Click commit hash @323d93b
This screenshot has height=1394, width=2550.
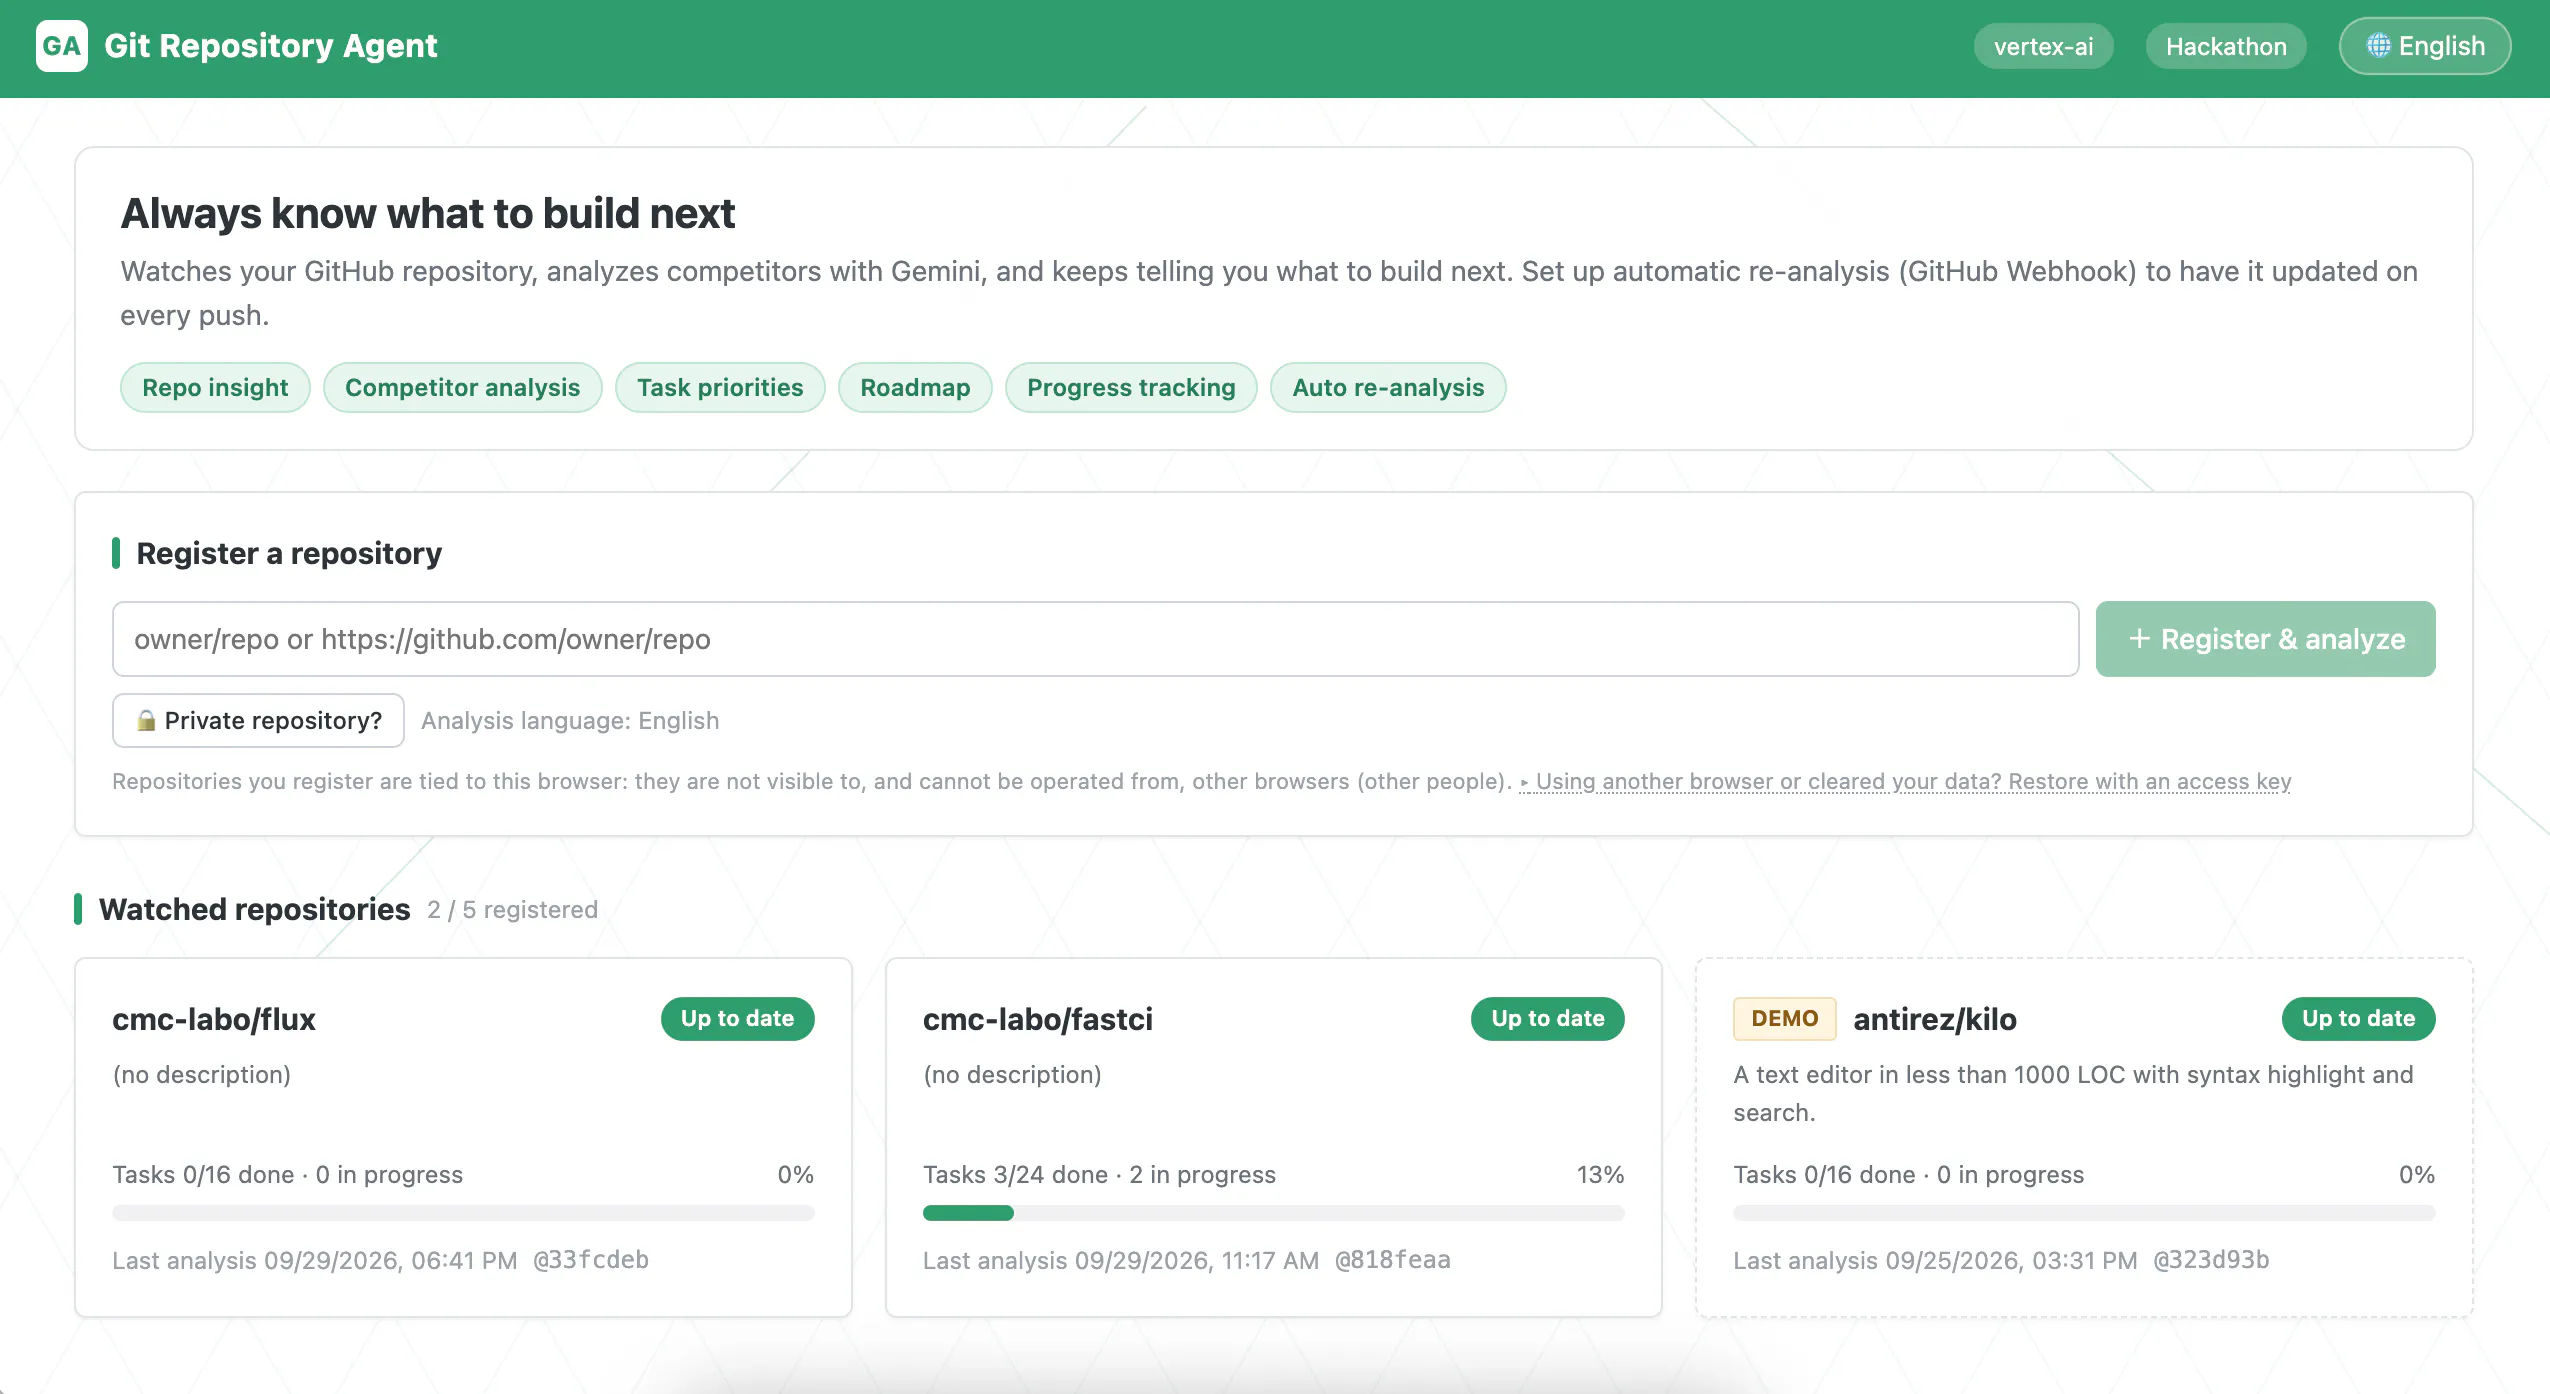point(2211,1260)
